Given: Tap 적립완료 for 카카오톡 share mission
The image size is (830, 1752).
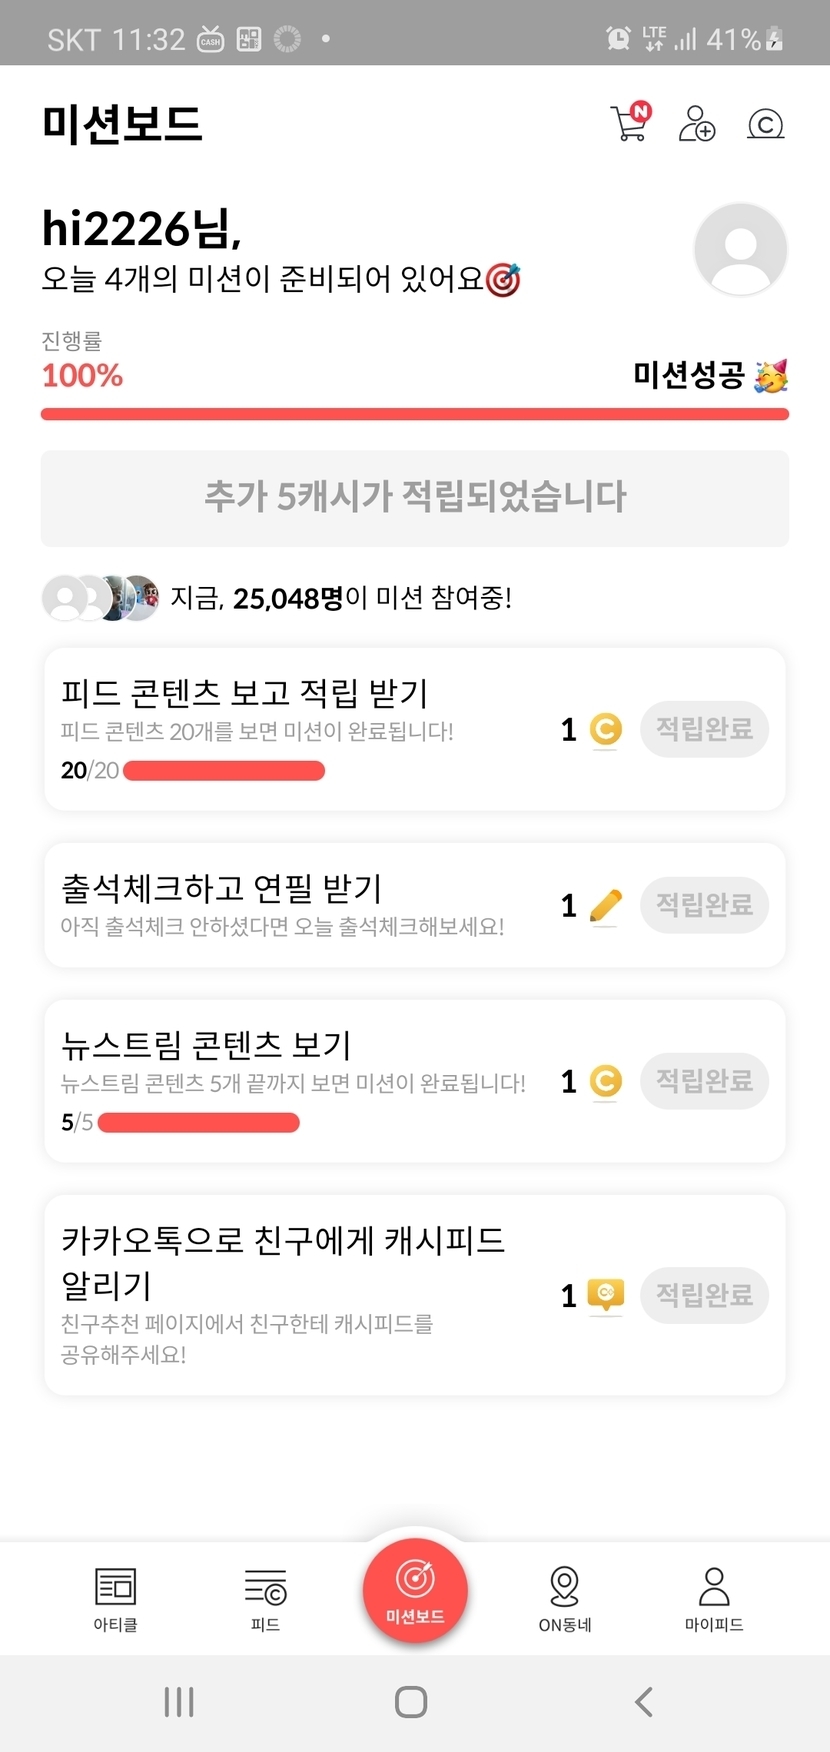Looking at the screenshot, I should coord(704,1295).
